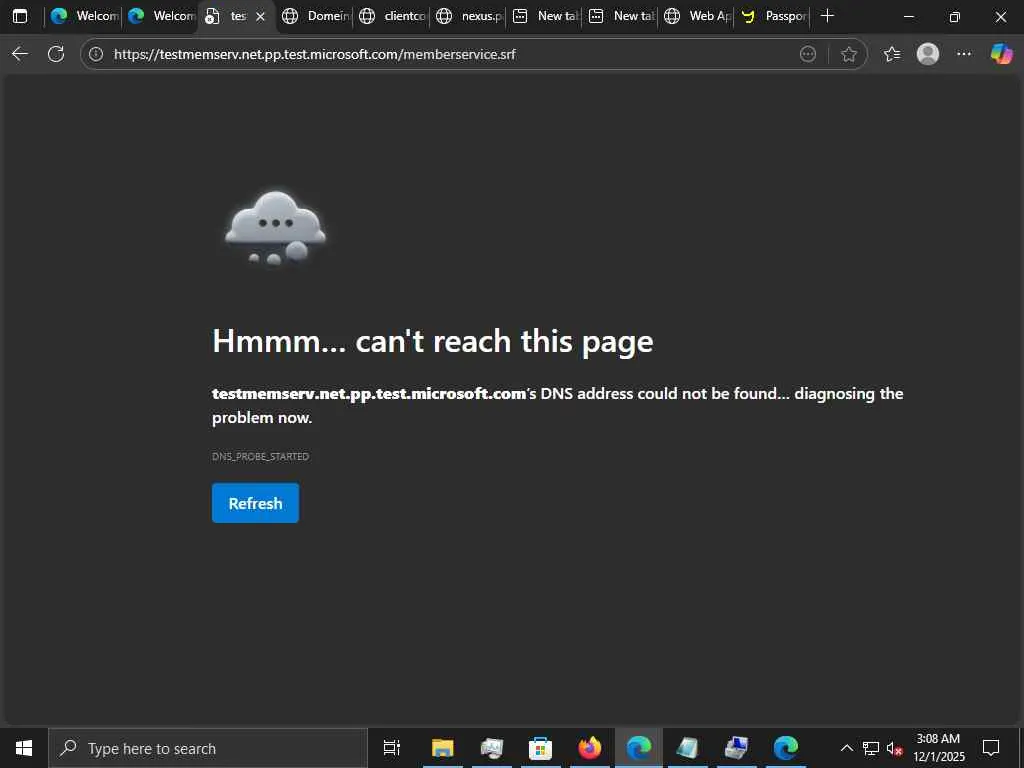Click the muted volume tray icon
The width and height of the screenshot is (1024, 768).
[895, 748]
